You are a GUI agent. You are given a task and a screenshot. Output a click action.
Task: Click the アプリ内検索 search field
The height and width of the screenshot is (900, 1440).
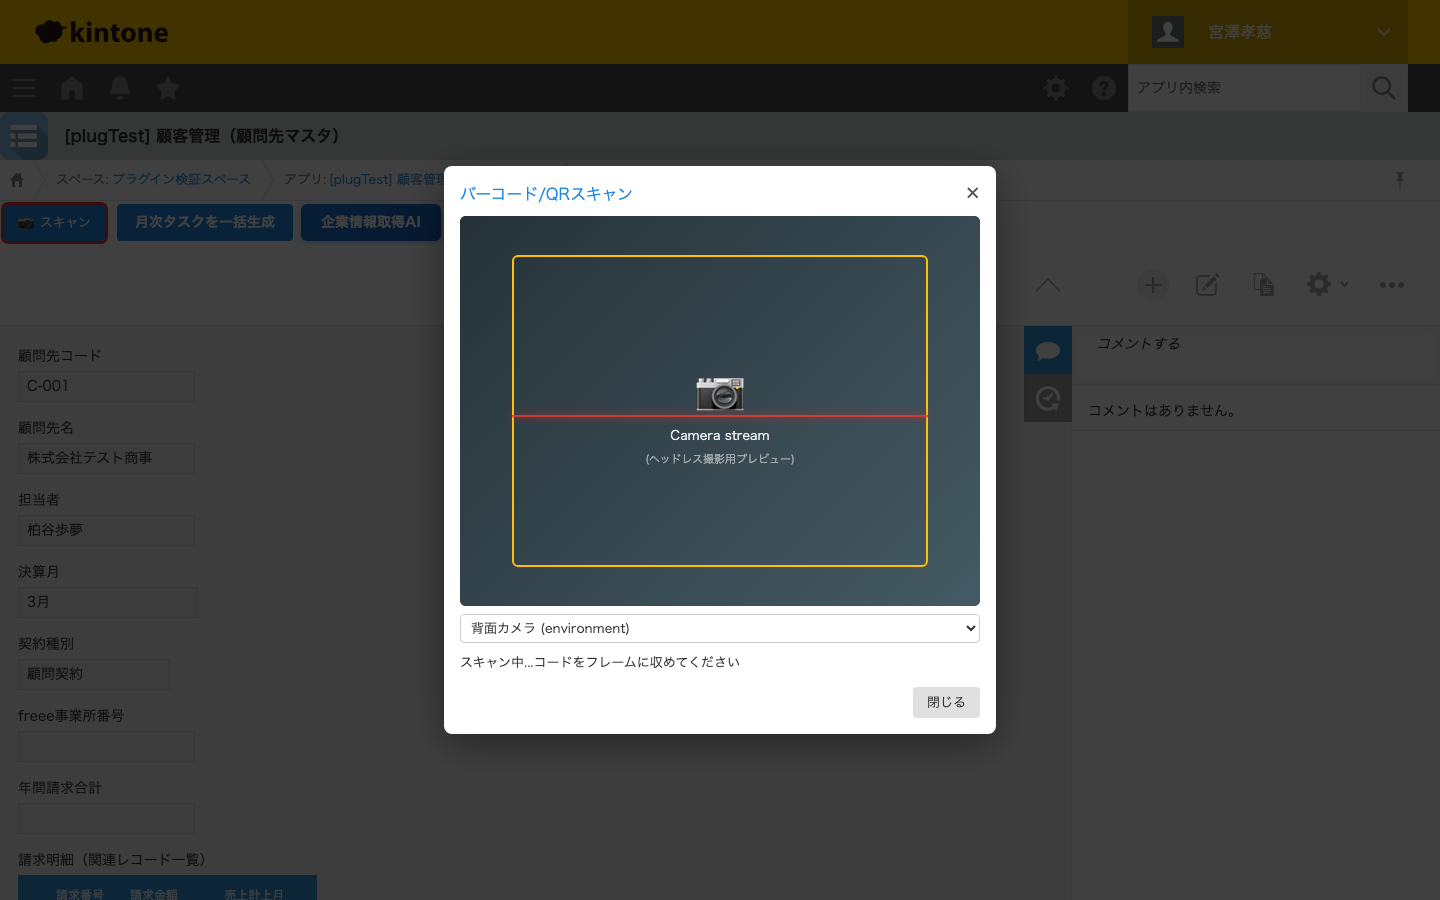pyautogui.click(x=1243, y=88)
